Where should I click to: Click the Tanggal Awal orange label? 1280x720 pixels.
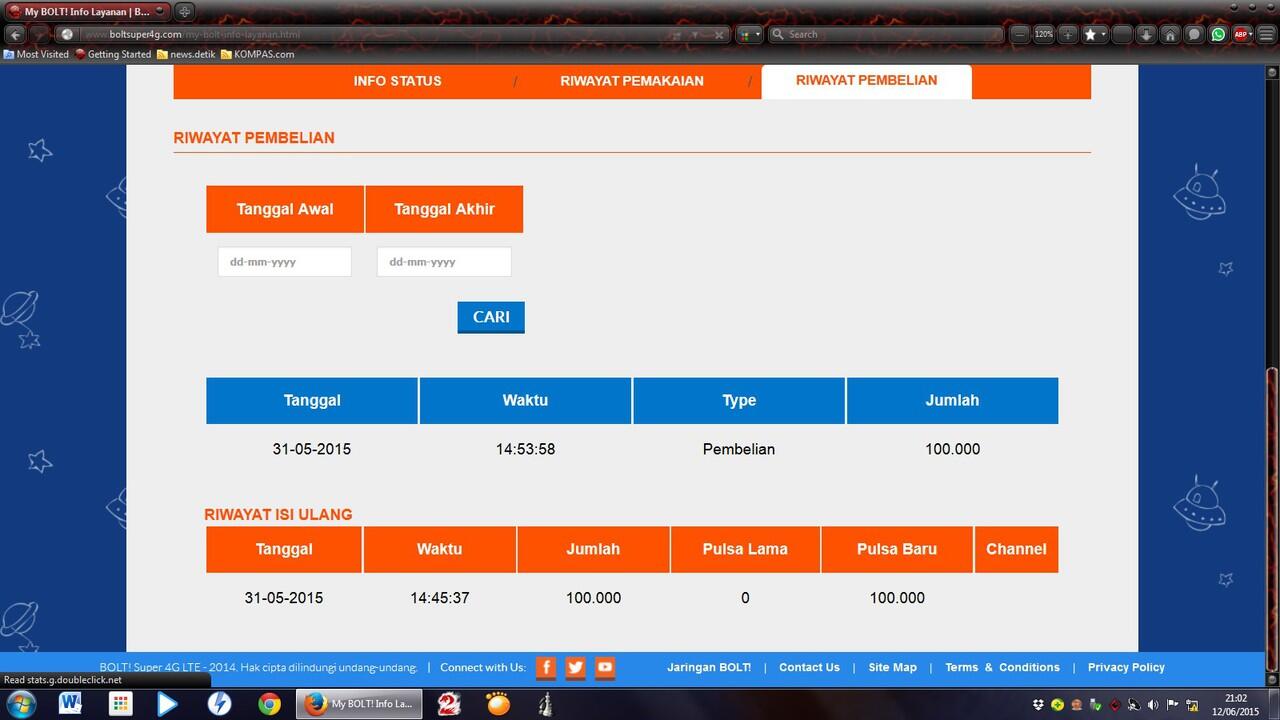click(x=285, y=209)
